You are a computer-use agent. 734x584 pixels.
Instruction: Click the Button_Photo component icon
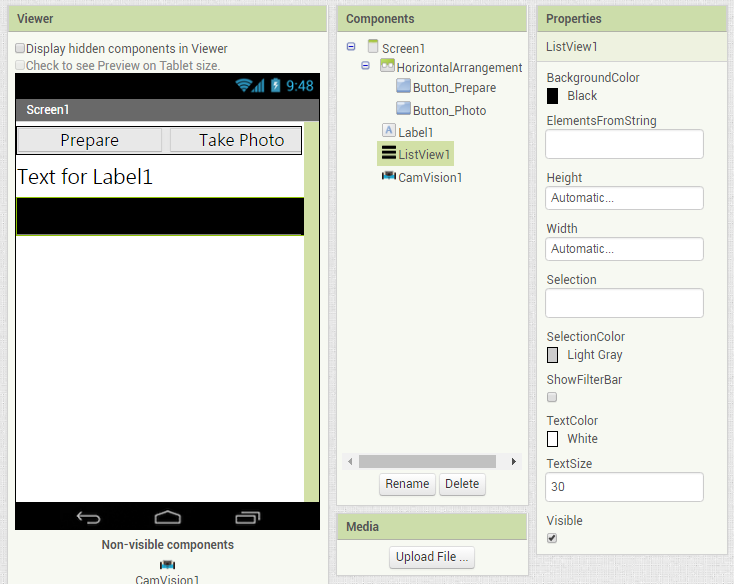pos(403,108)
